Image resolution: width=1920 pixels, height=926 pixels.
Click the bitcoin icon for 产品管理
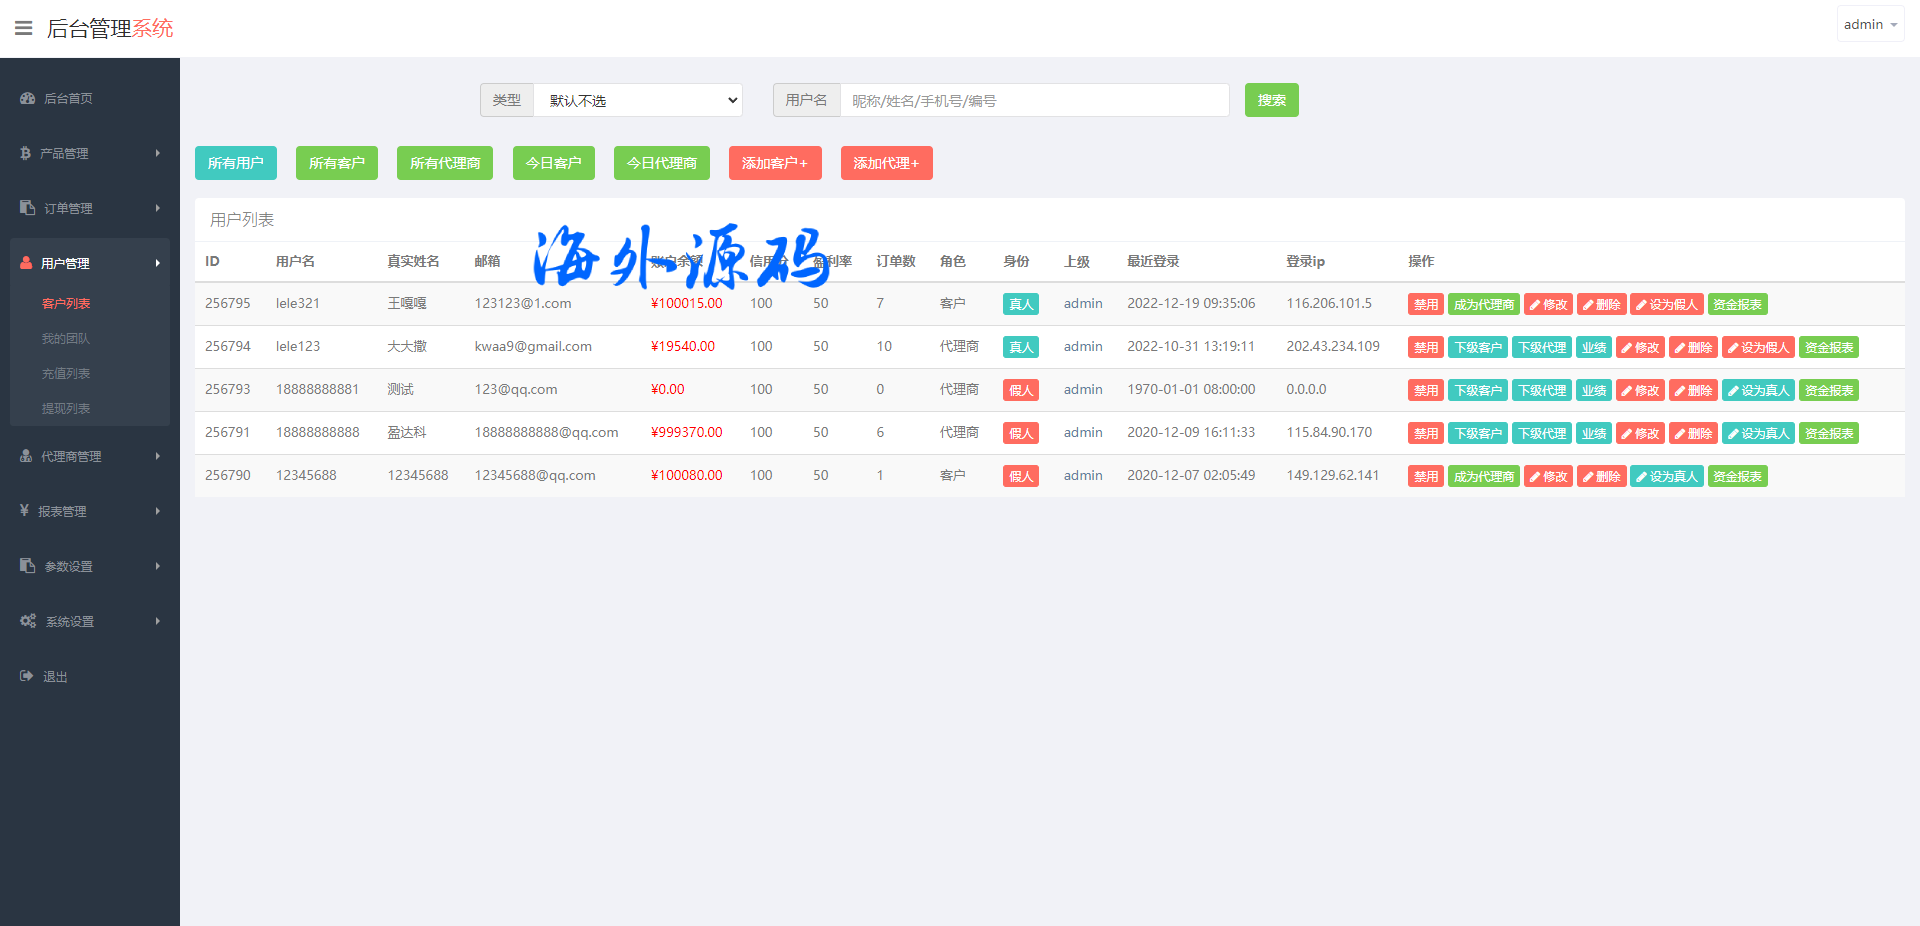click(26, 153)
